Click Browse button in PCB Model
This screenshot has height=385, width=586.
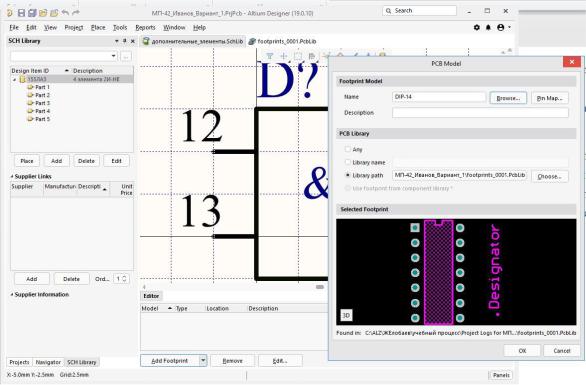tap(508, 98)
